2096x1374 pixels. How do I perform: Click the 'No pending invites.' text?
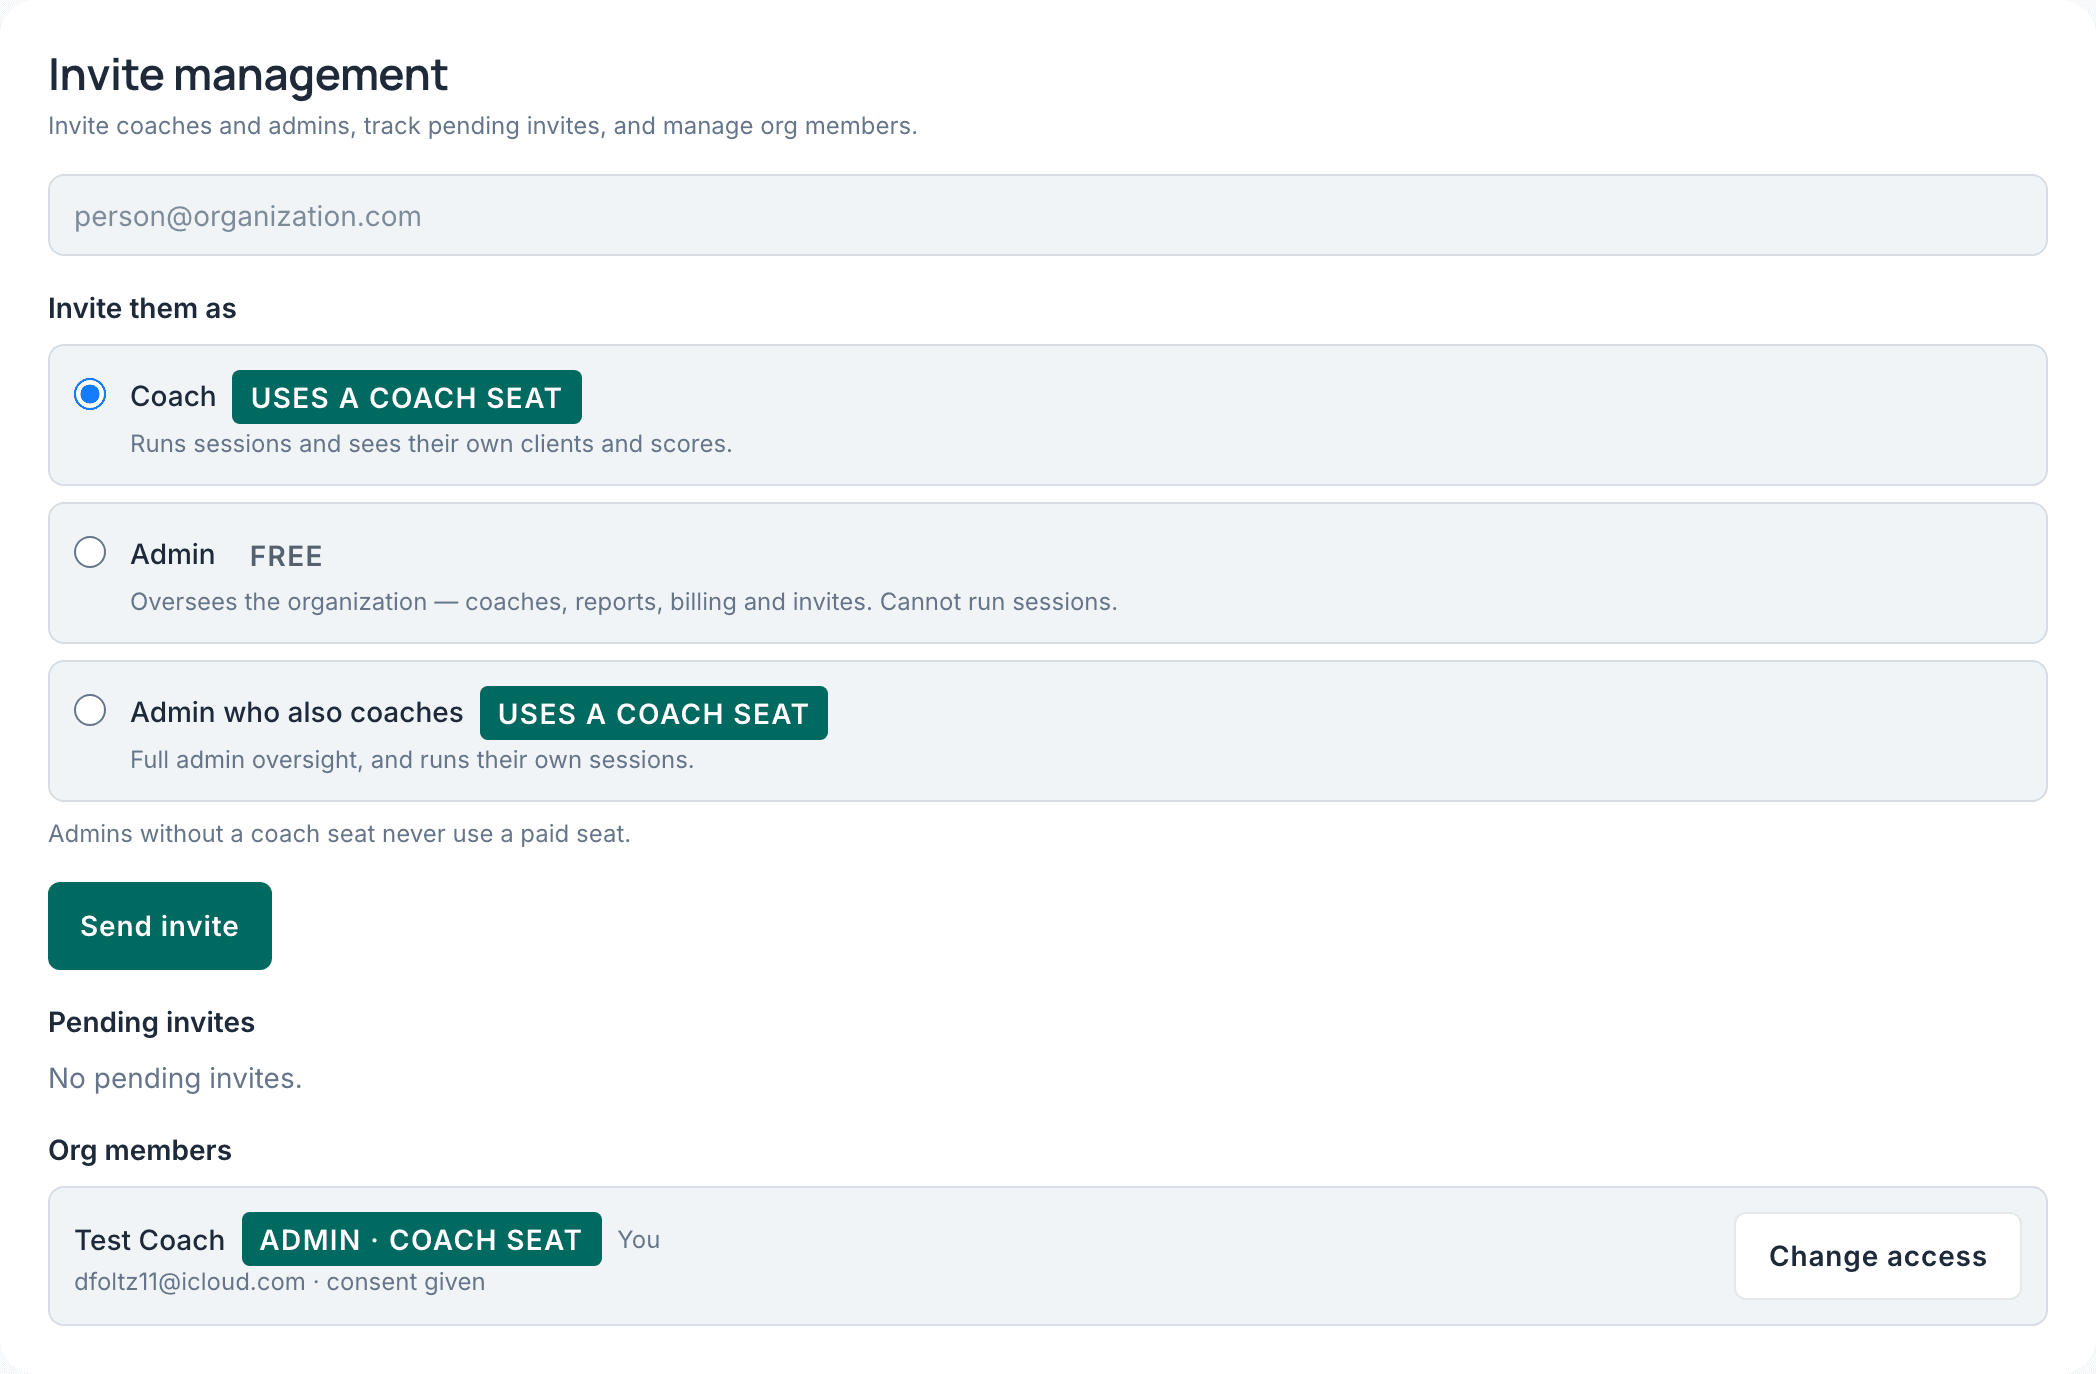coord(175,1078)
